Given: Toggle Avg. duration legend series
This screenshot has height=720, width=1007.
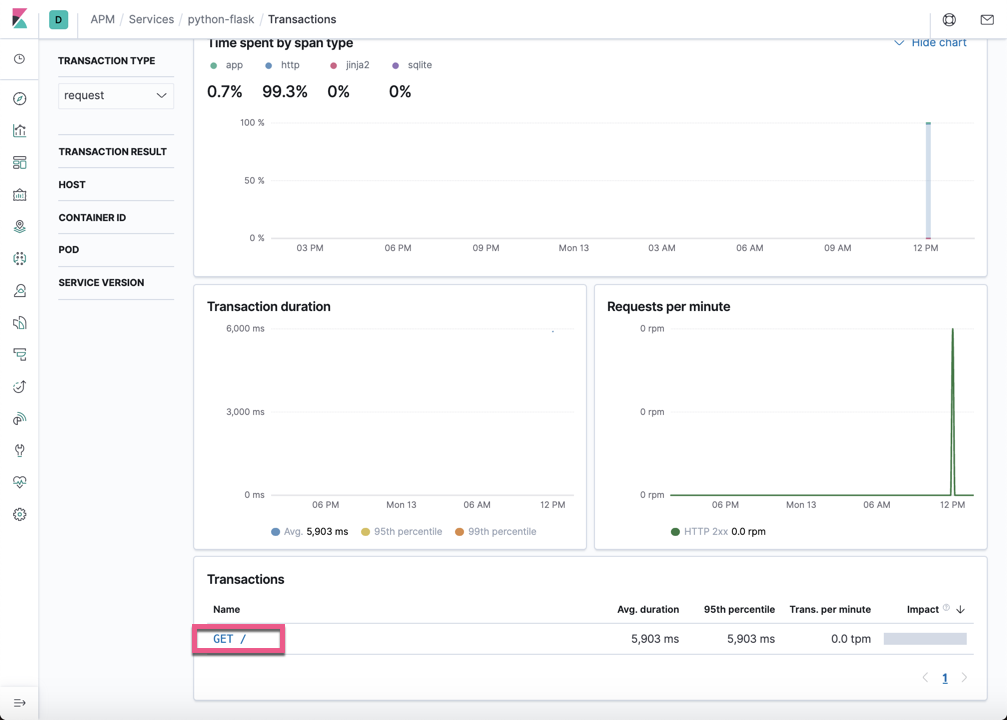Looking at the screenshot, I should [x=310, y=532].
